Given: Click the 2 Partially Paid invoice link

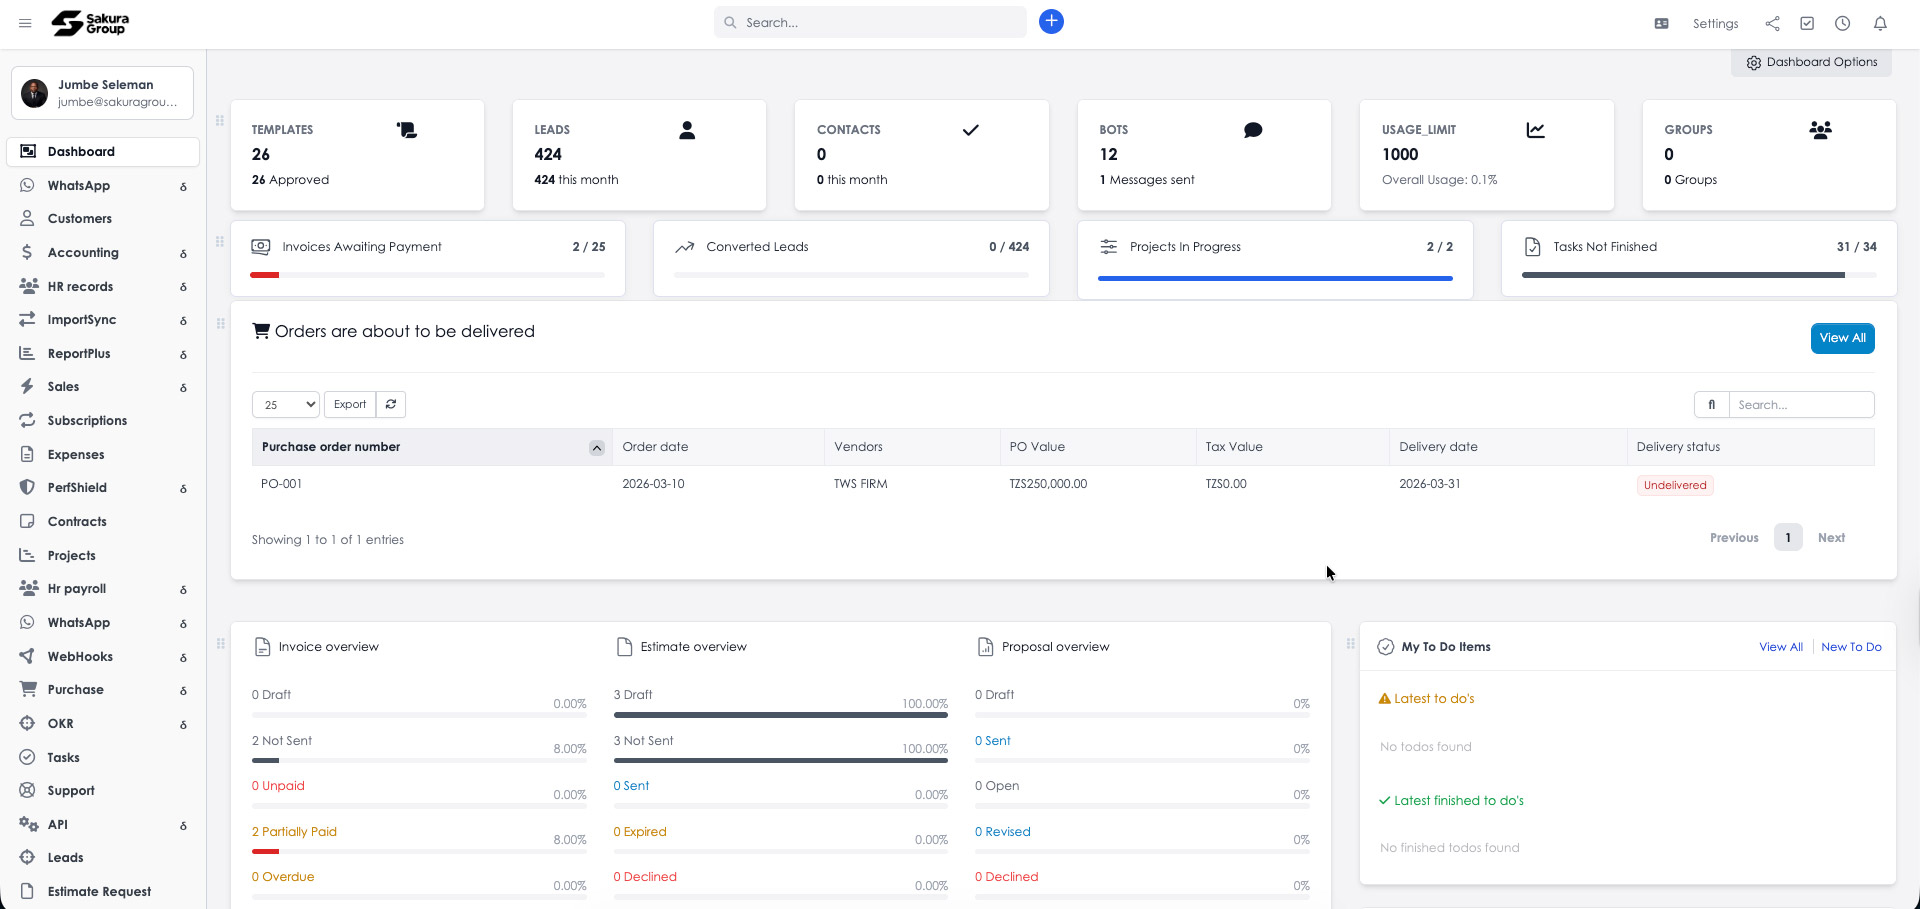Looking at the screenshot, I should click(294, 832).
